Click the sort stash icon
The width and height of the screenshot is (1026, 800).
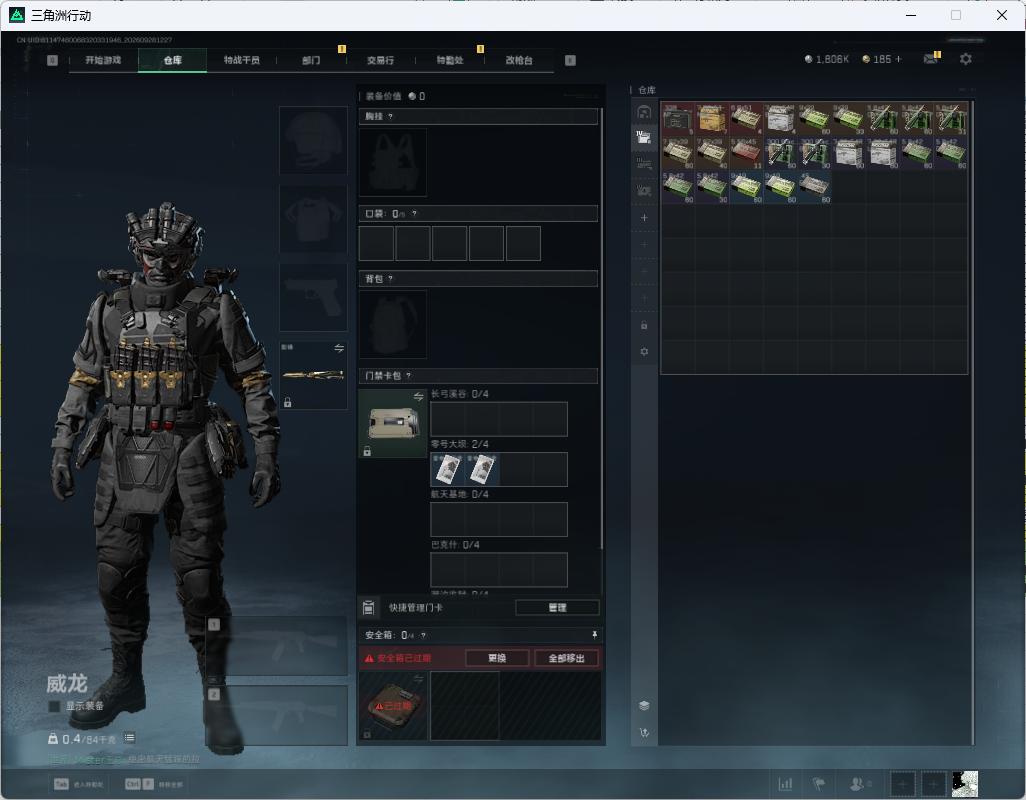[644, 733]
